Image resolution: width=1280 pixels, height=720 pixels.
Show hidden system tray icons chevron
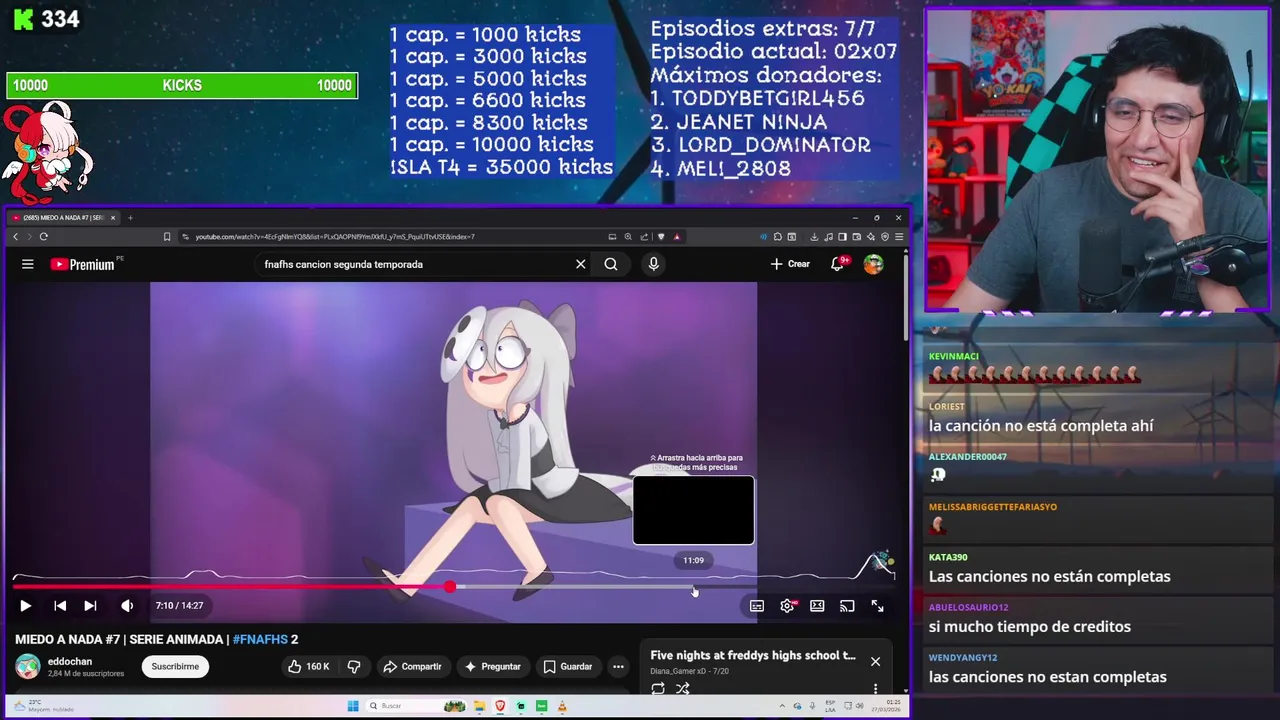point(782,705)
